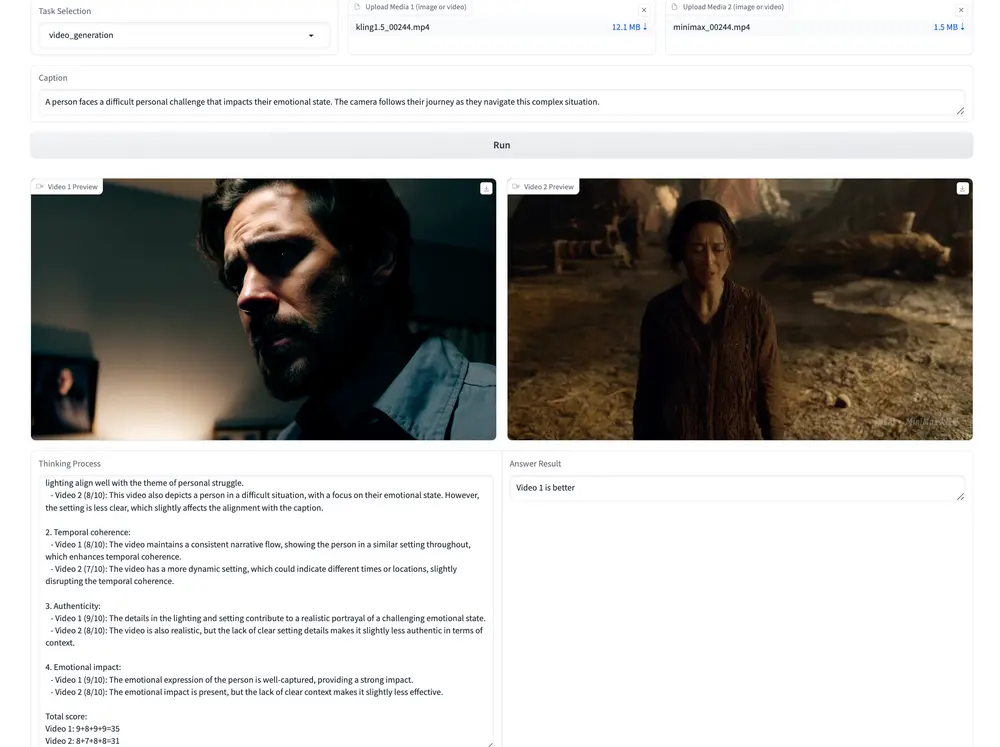Remove the uploaded kling1.5_00244.mp4 file

tap(643, 10)
